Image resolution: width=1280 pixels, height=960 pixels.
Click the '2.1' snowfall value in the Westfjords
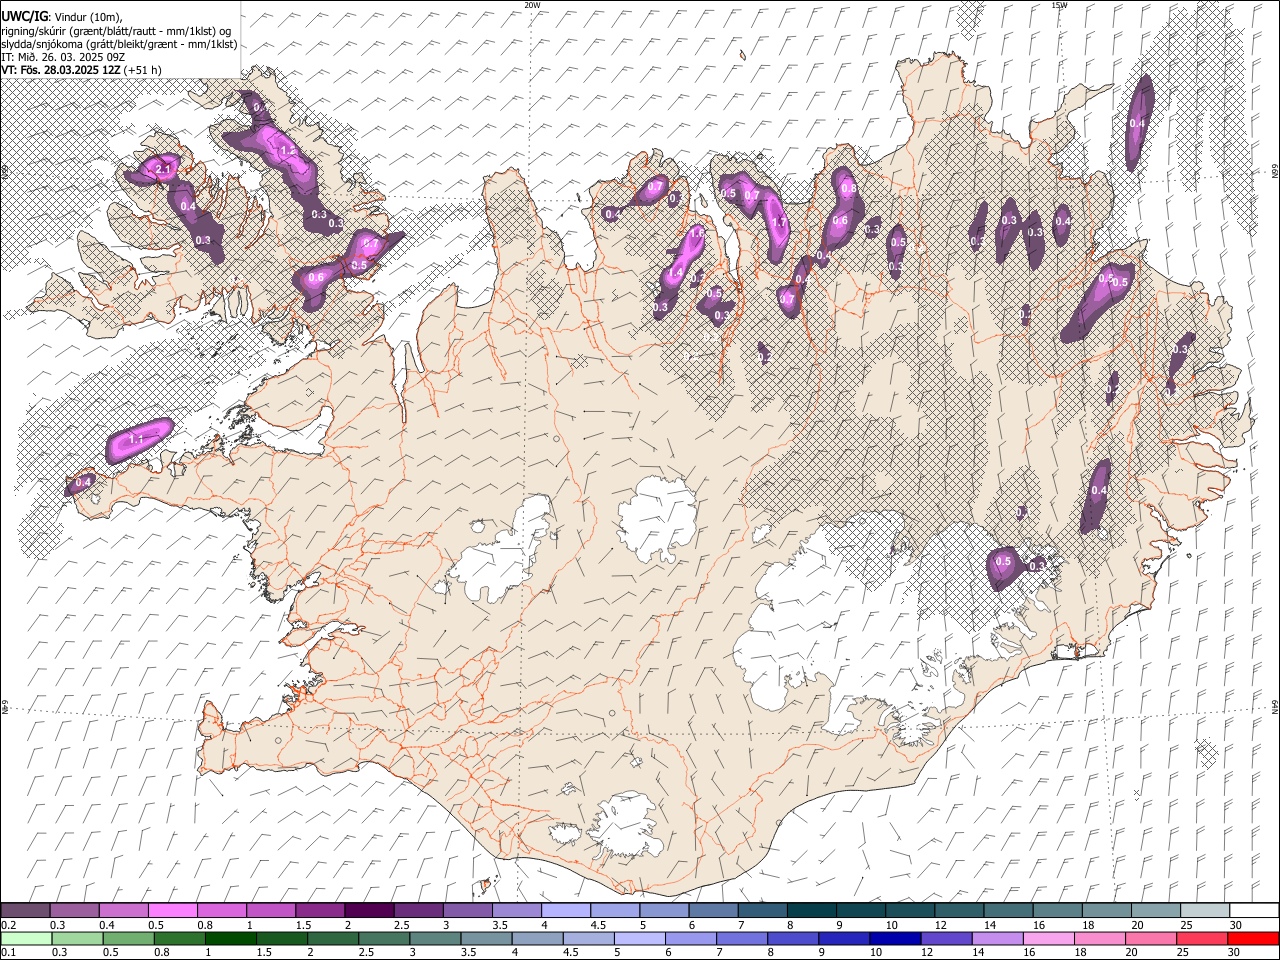tap(163, 170)
